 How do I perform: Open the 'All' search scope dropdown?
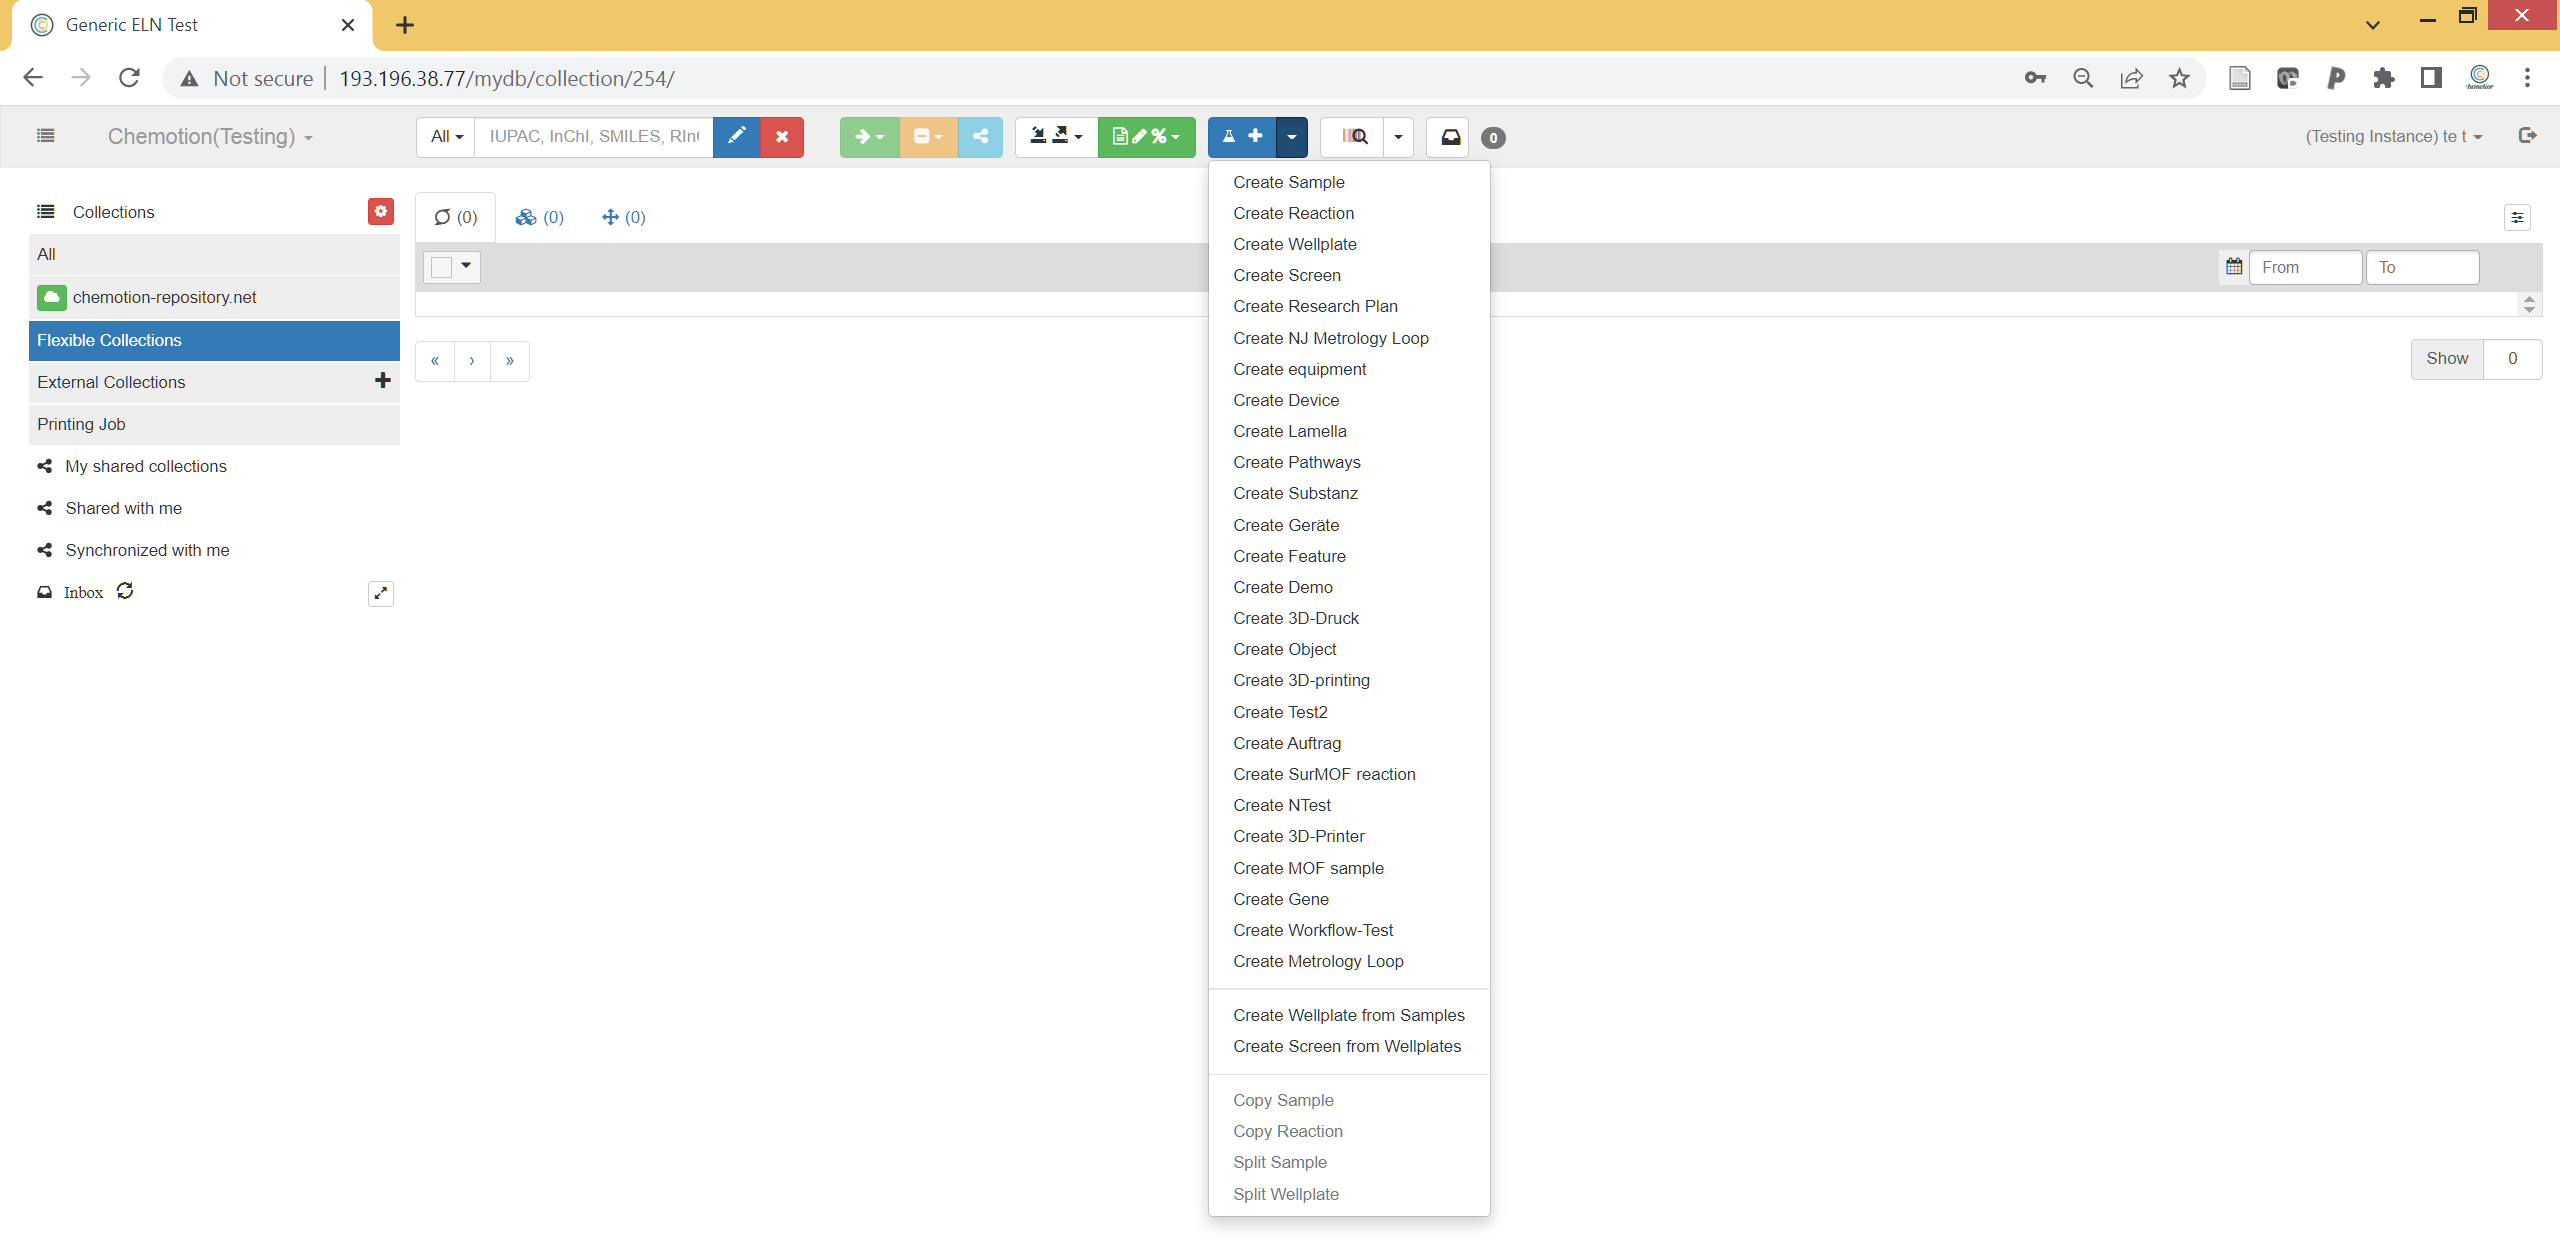(x=445, y=137)
